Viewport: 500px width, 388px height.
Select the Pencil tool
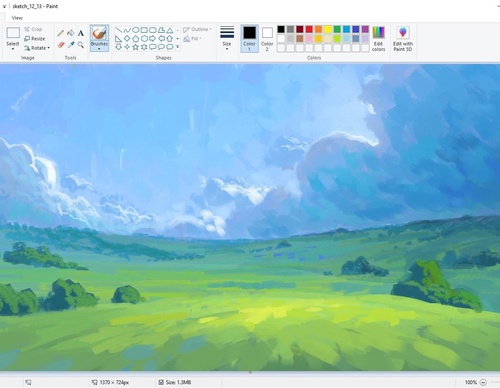(x=61, y=33)
